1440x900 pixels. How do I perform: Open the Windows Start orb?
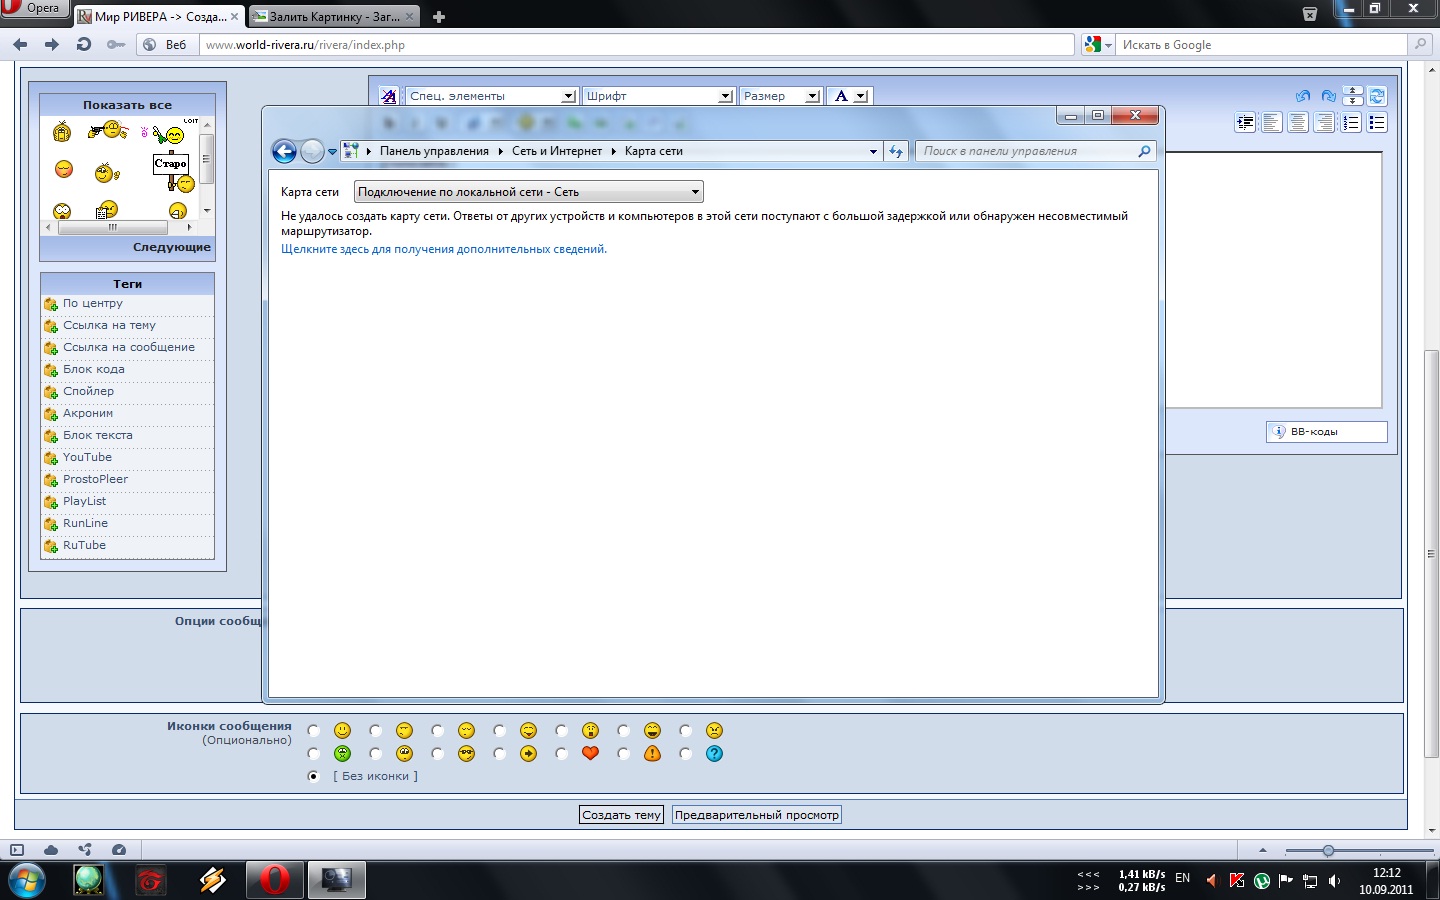(x=27, y=880)
